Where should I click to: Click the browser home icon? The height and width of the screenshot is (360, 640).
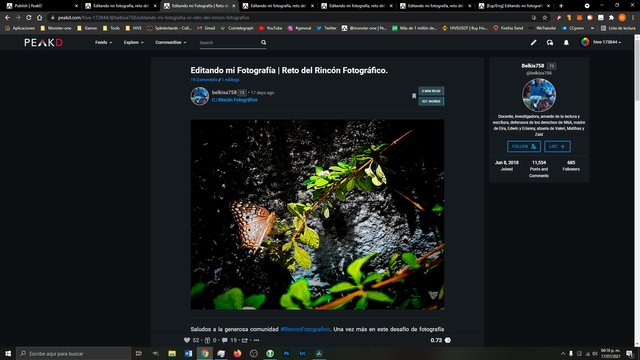pyautogui.click(x=39, y=18)
